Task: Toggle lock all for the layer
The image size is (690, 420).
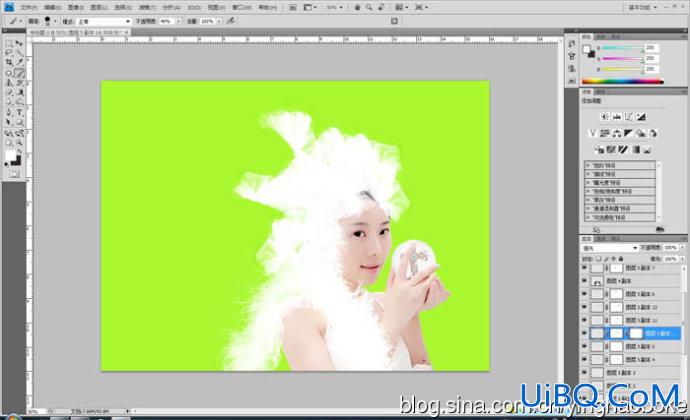Action: (621, 259)
